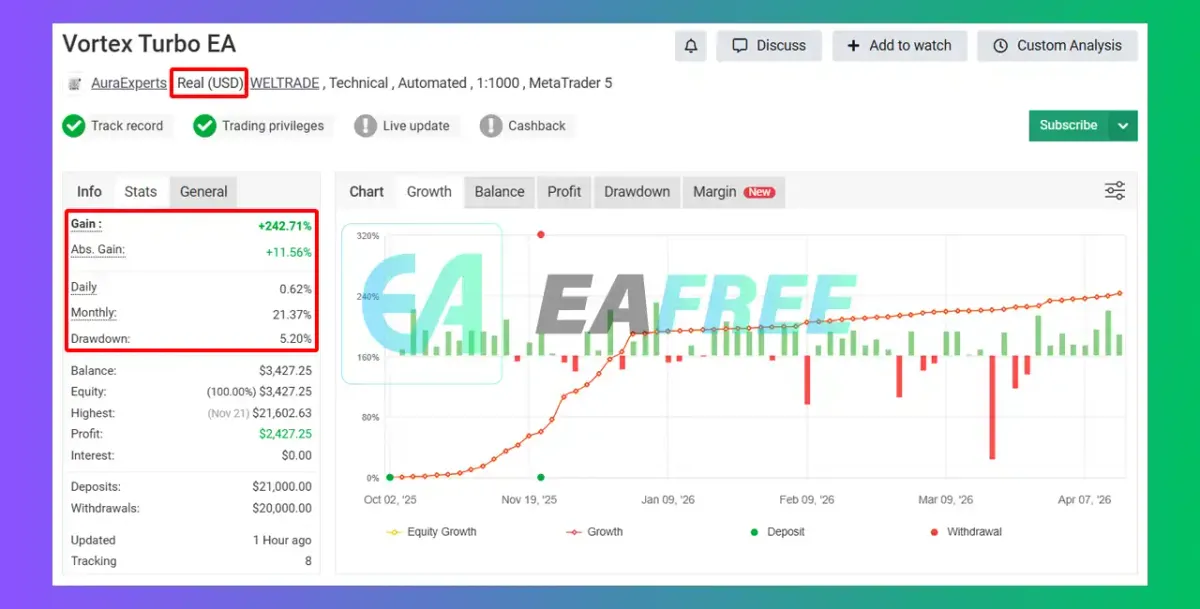Click the Abs. Gain label

coord(98,250)
